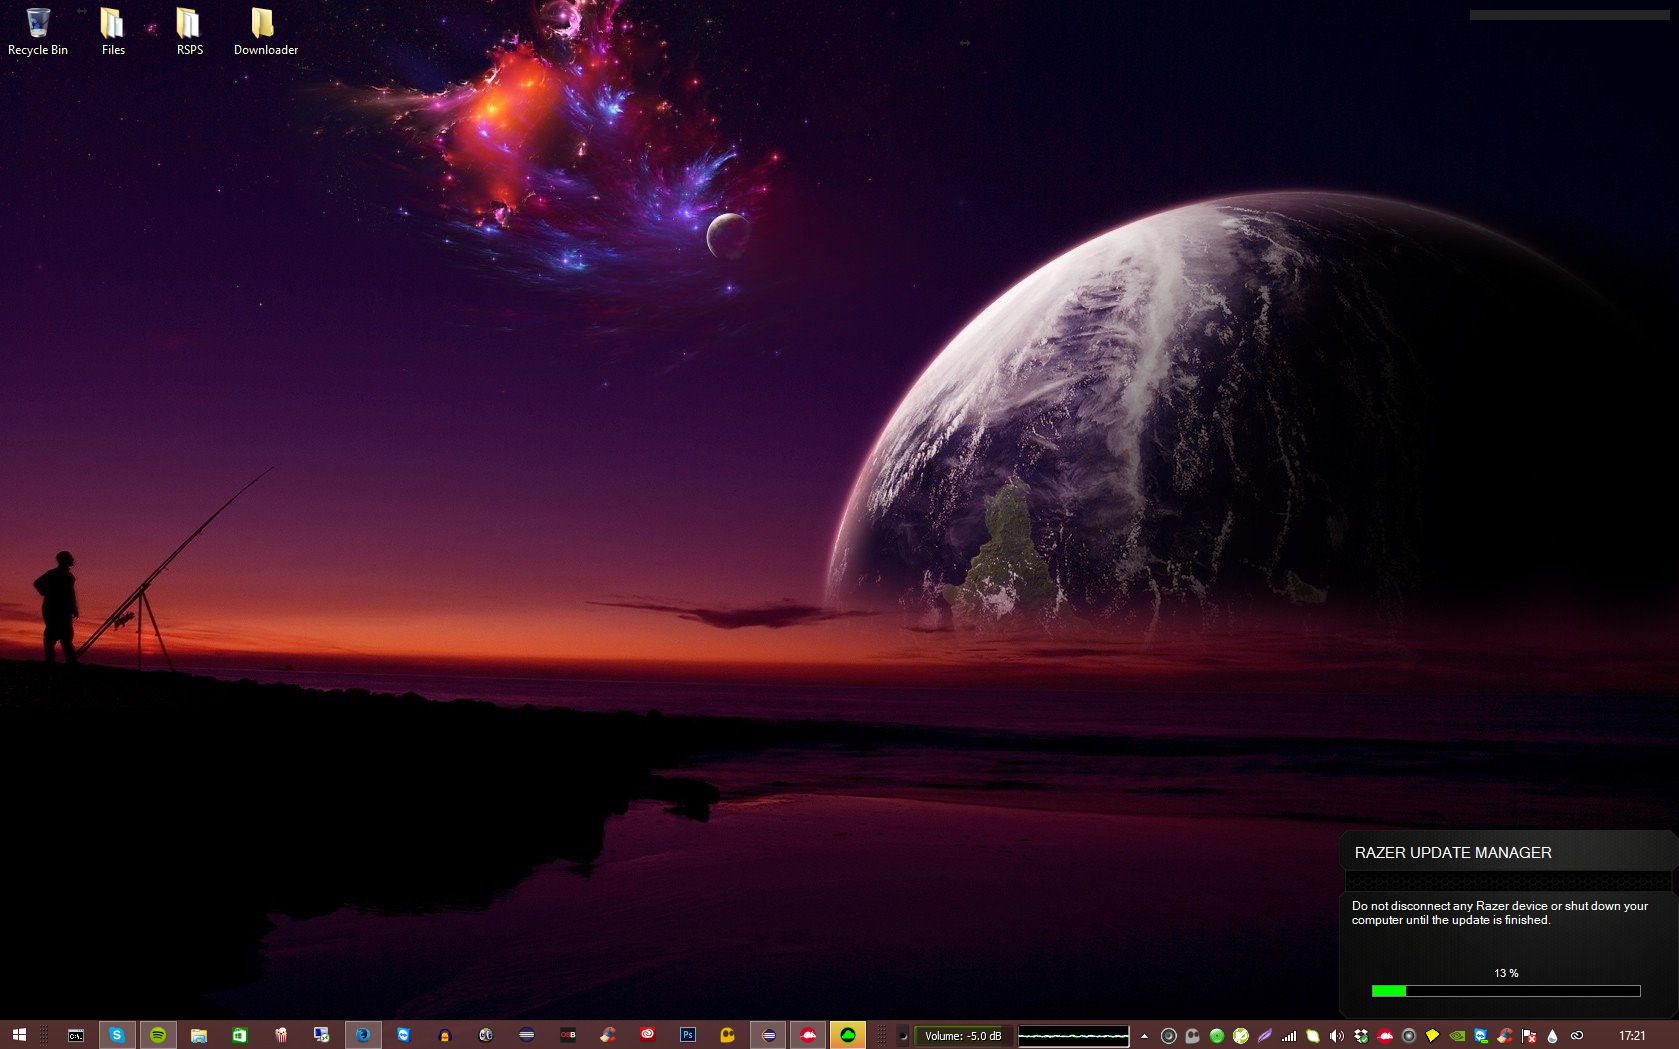The image size is (1679, 1049).
Task: Open the water drop tray icon
Action: click(x=1552, y=1036)
